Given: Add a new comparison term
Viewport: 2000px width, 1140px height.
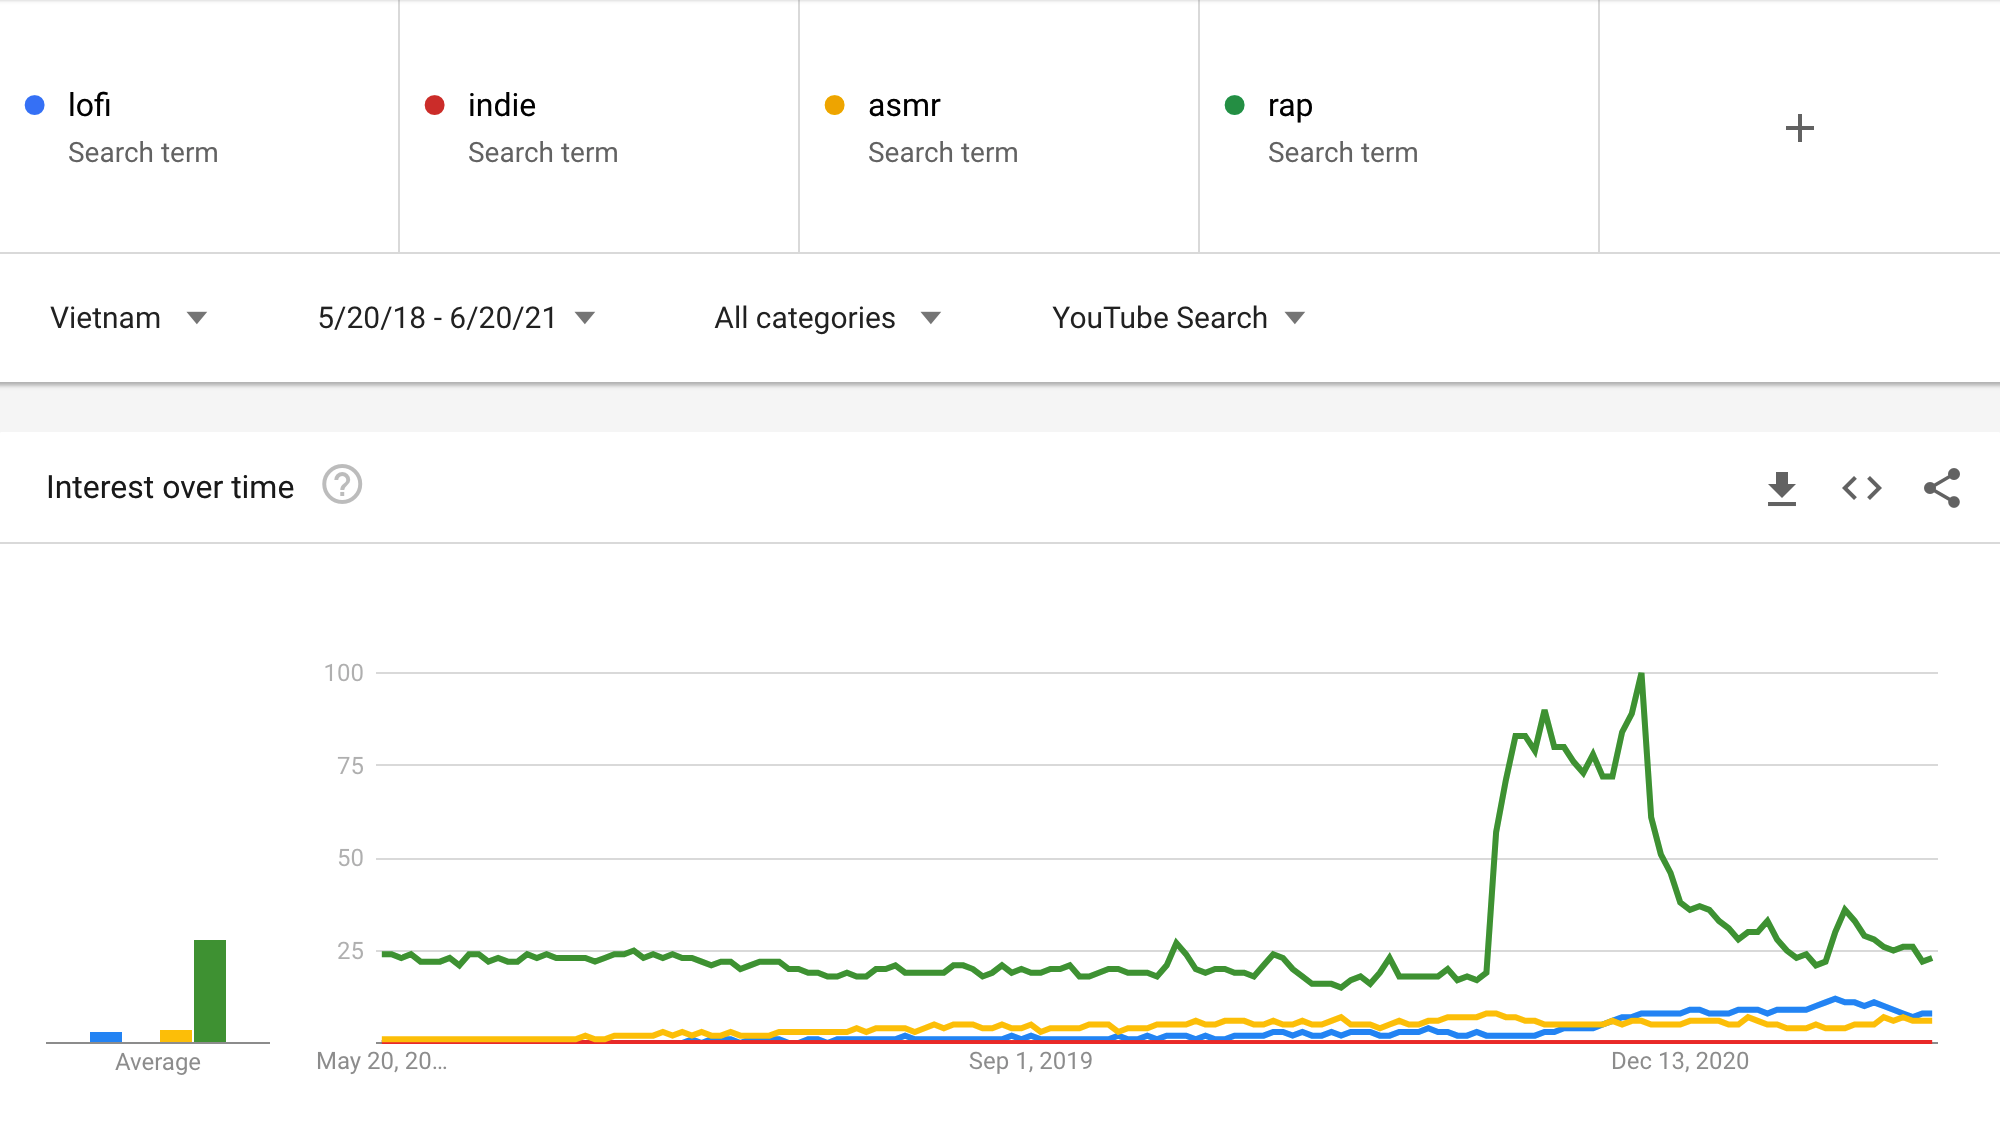Looking at the screenshot, I should 1799,128.
